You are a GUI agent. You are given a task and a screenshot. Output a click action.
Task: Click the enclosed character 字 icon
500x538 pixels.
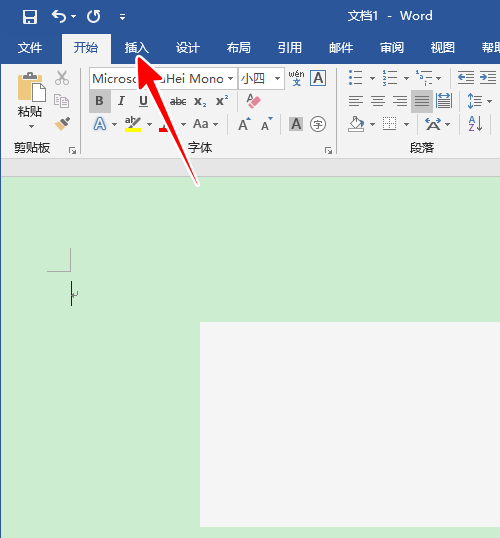click(x=318, y=124)
